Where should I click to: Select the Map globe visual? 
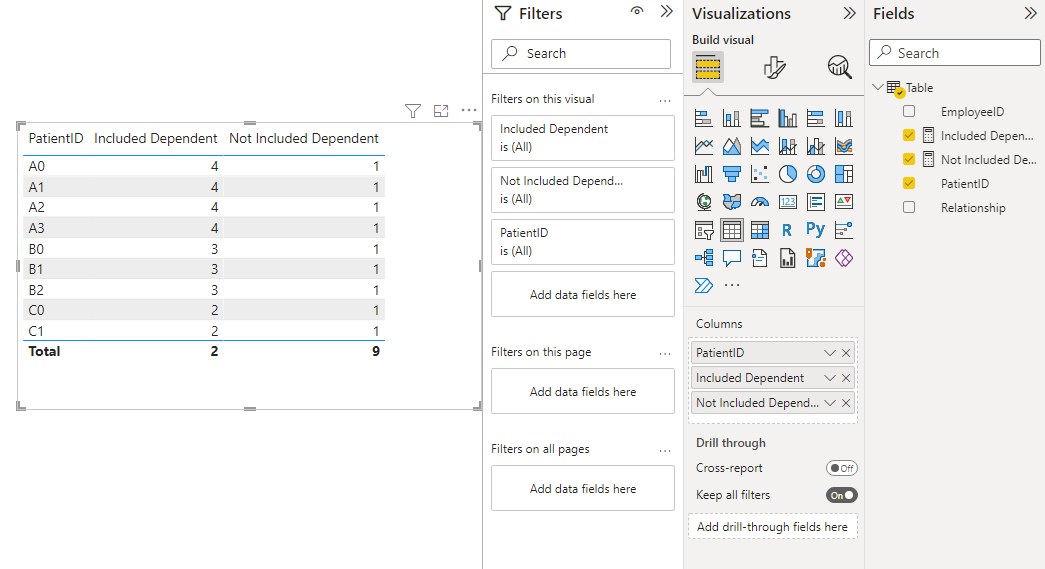point(704,202)
